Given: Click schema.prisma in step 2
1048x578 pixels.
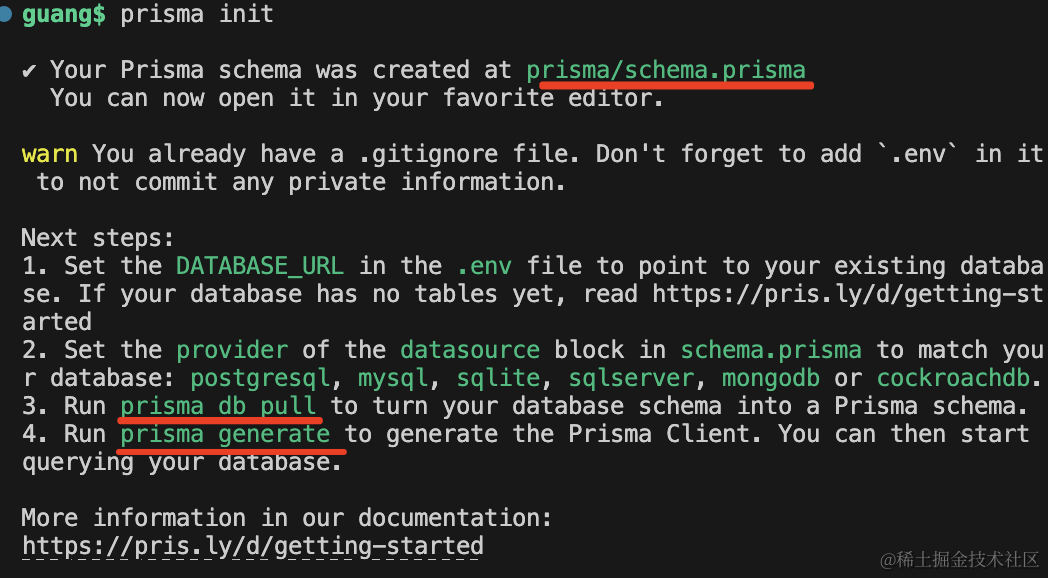Looking at the screenshot, I should pyautogui.click(x=770, y=350).
